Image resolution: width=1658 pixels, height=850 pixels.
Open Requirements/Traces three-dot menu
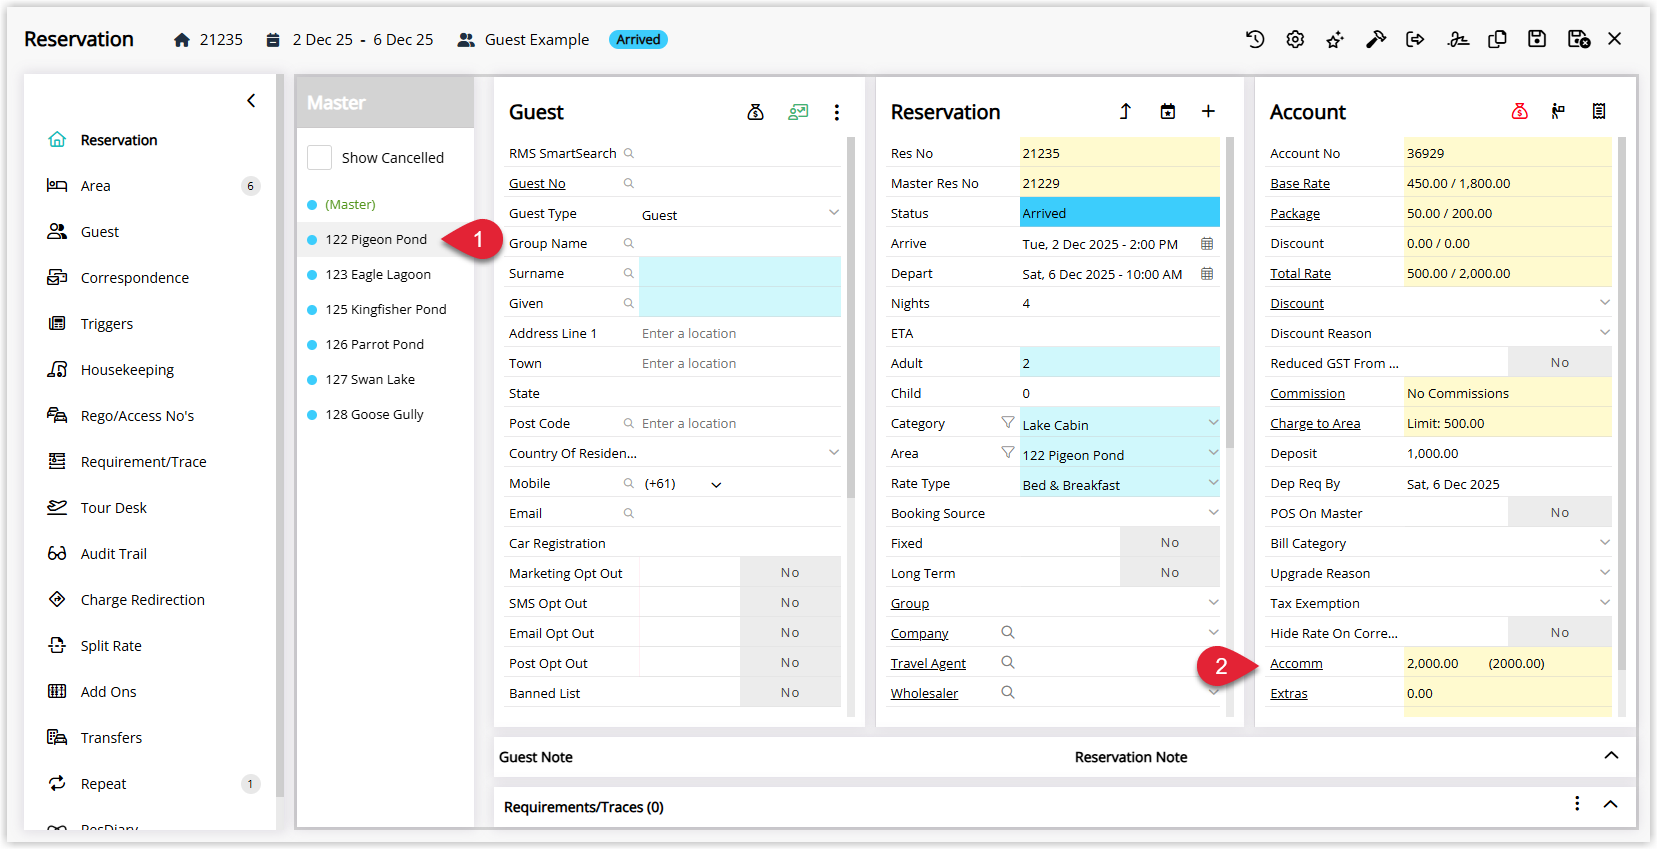click(1577, 804)
